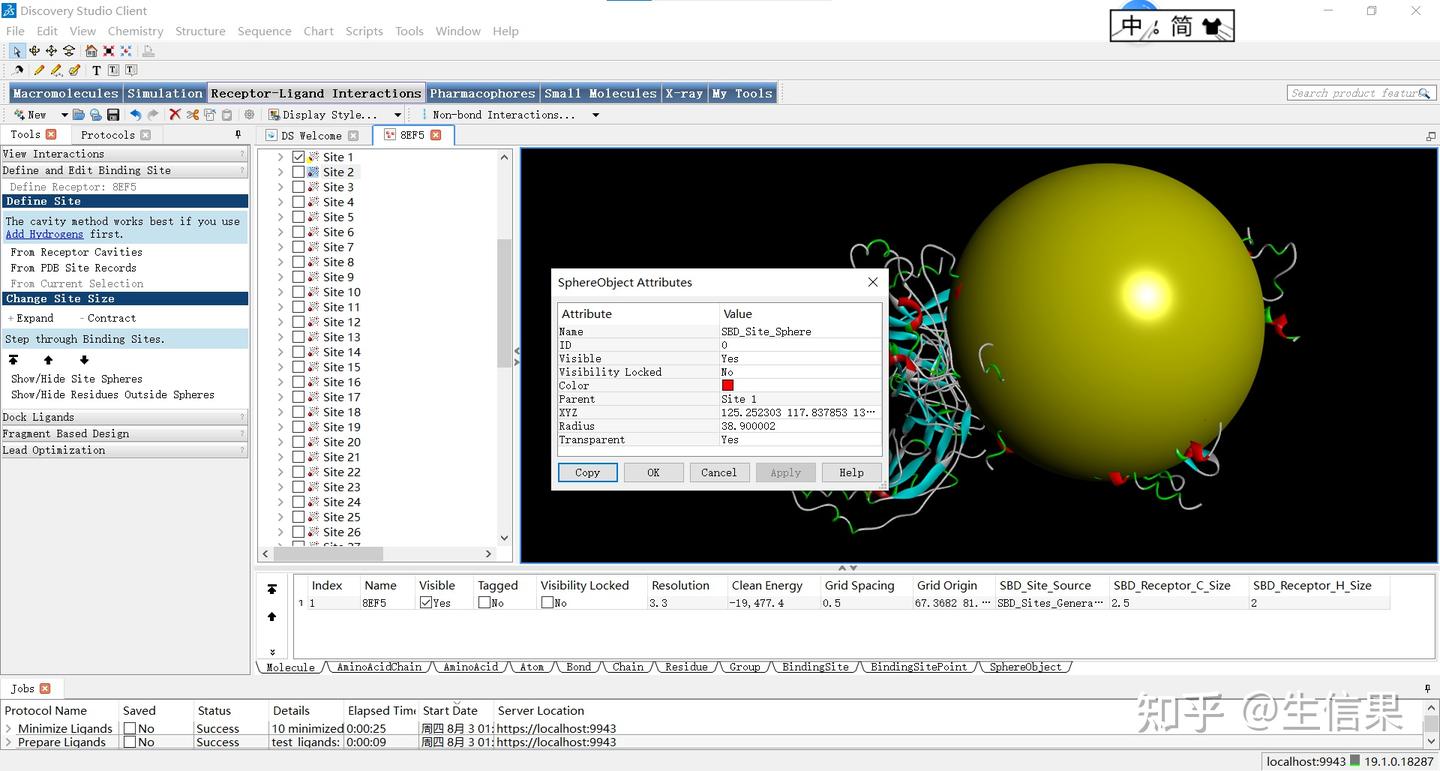
Task: Step down to next binding site arrow
Action: tap(84, 360)
